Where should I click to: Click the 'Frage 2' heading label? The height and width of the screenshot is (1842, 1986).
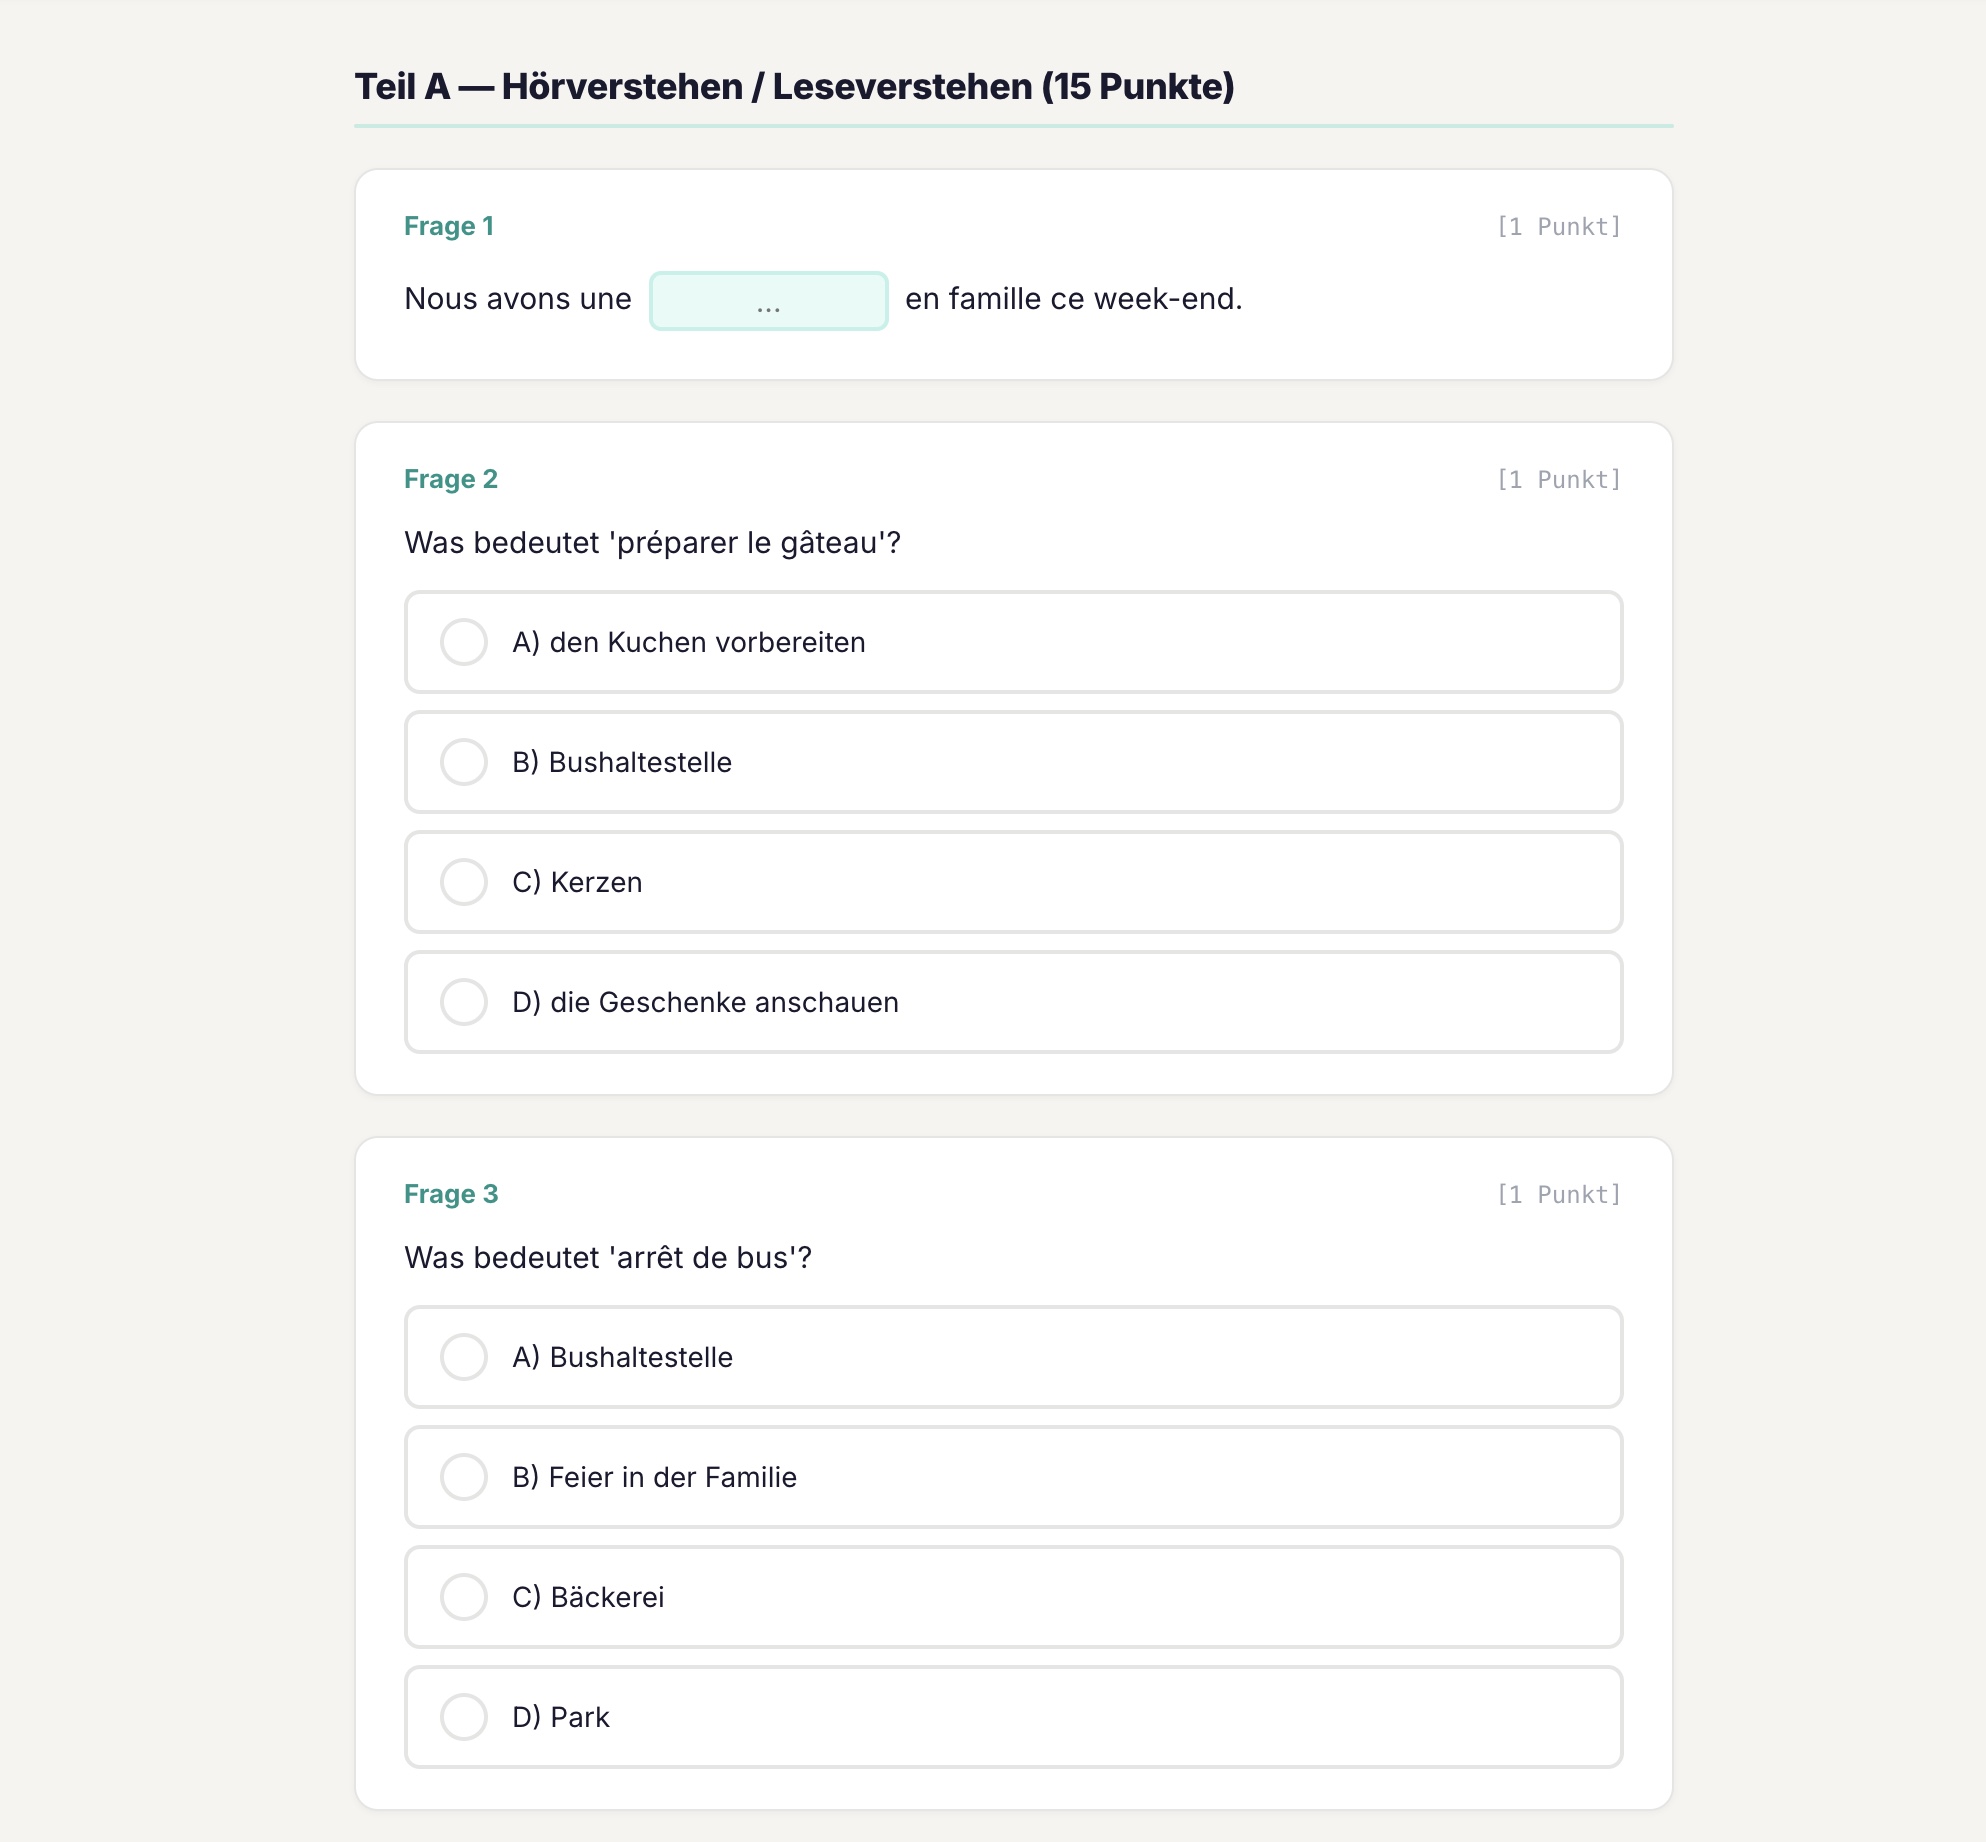coord(451,479)
